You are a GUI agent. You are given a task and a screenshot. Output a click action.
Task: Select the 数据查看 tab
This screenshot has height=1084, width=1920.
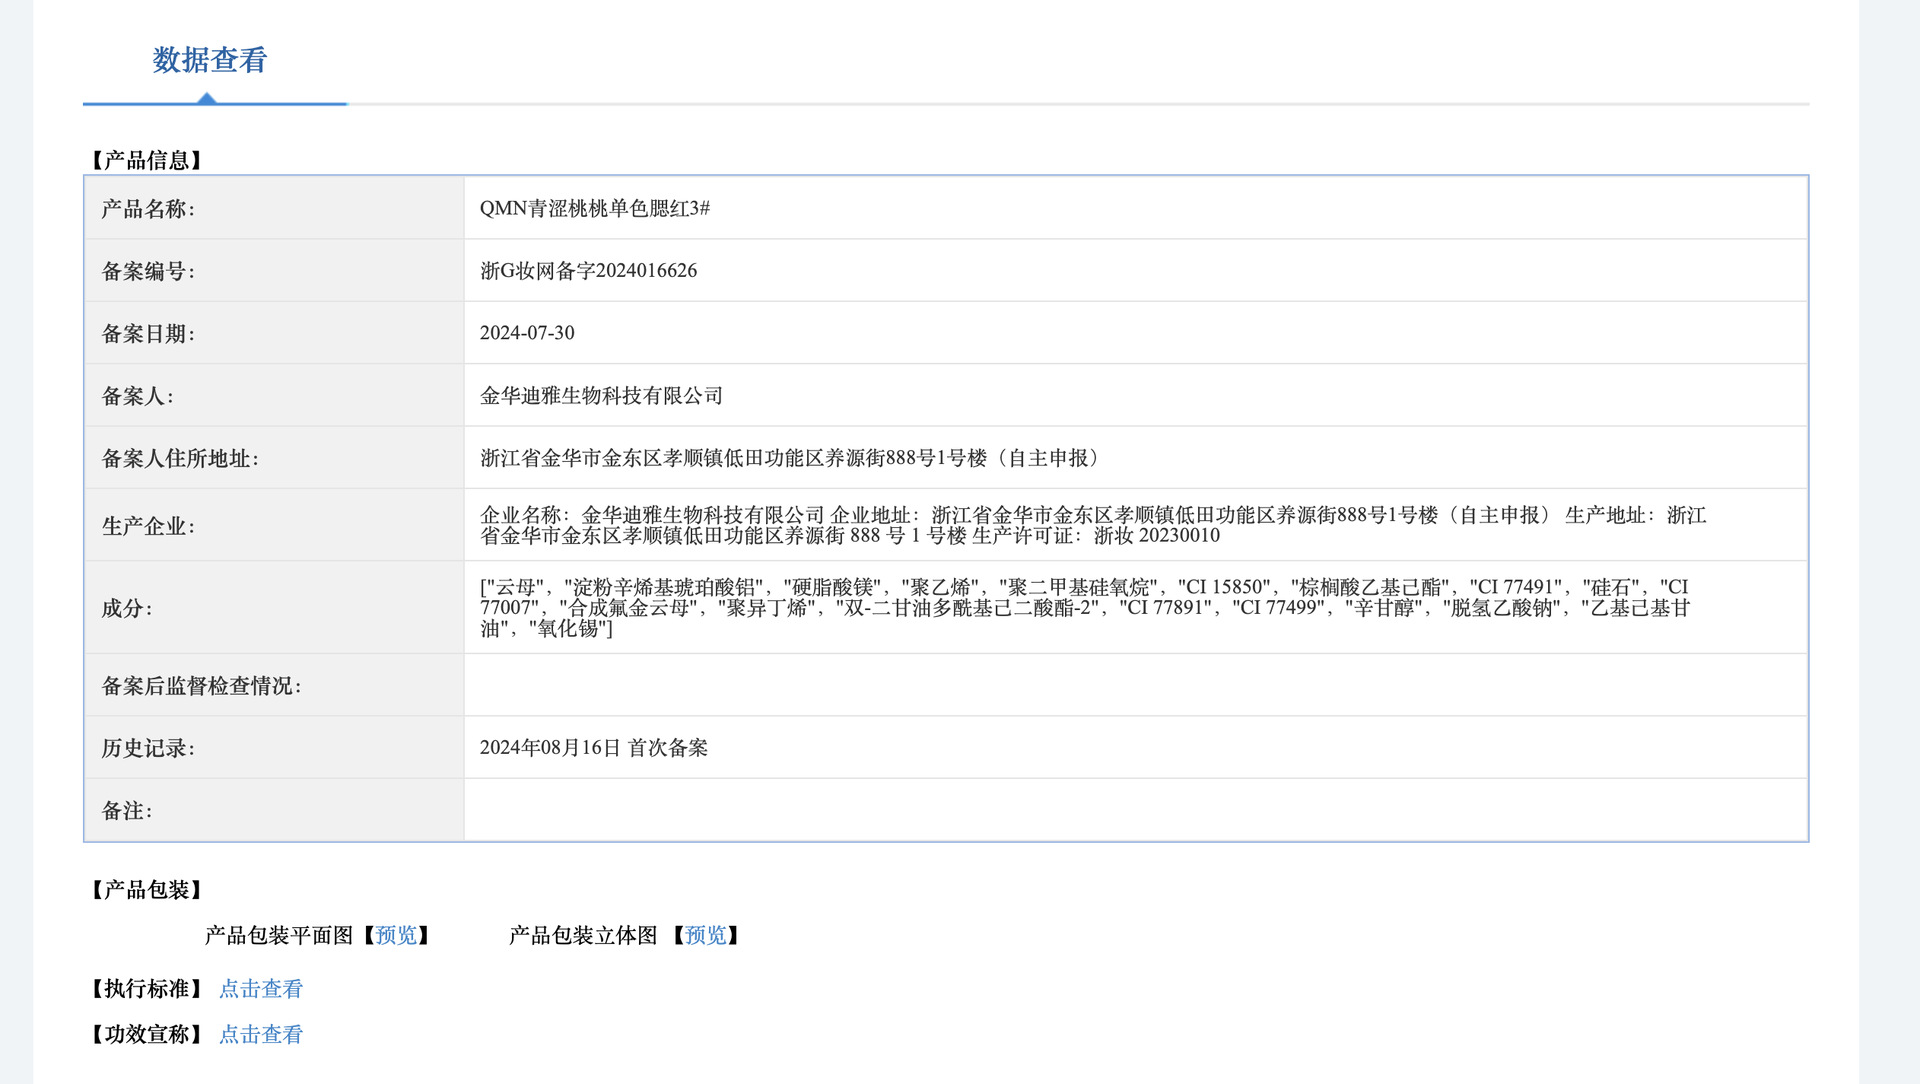pos(210,60)
